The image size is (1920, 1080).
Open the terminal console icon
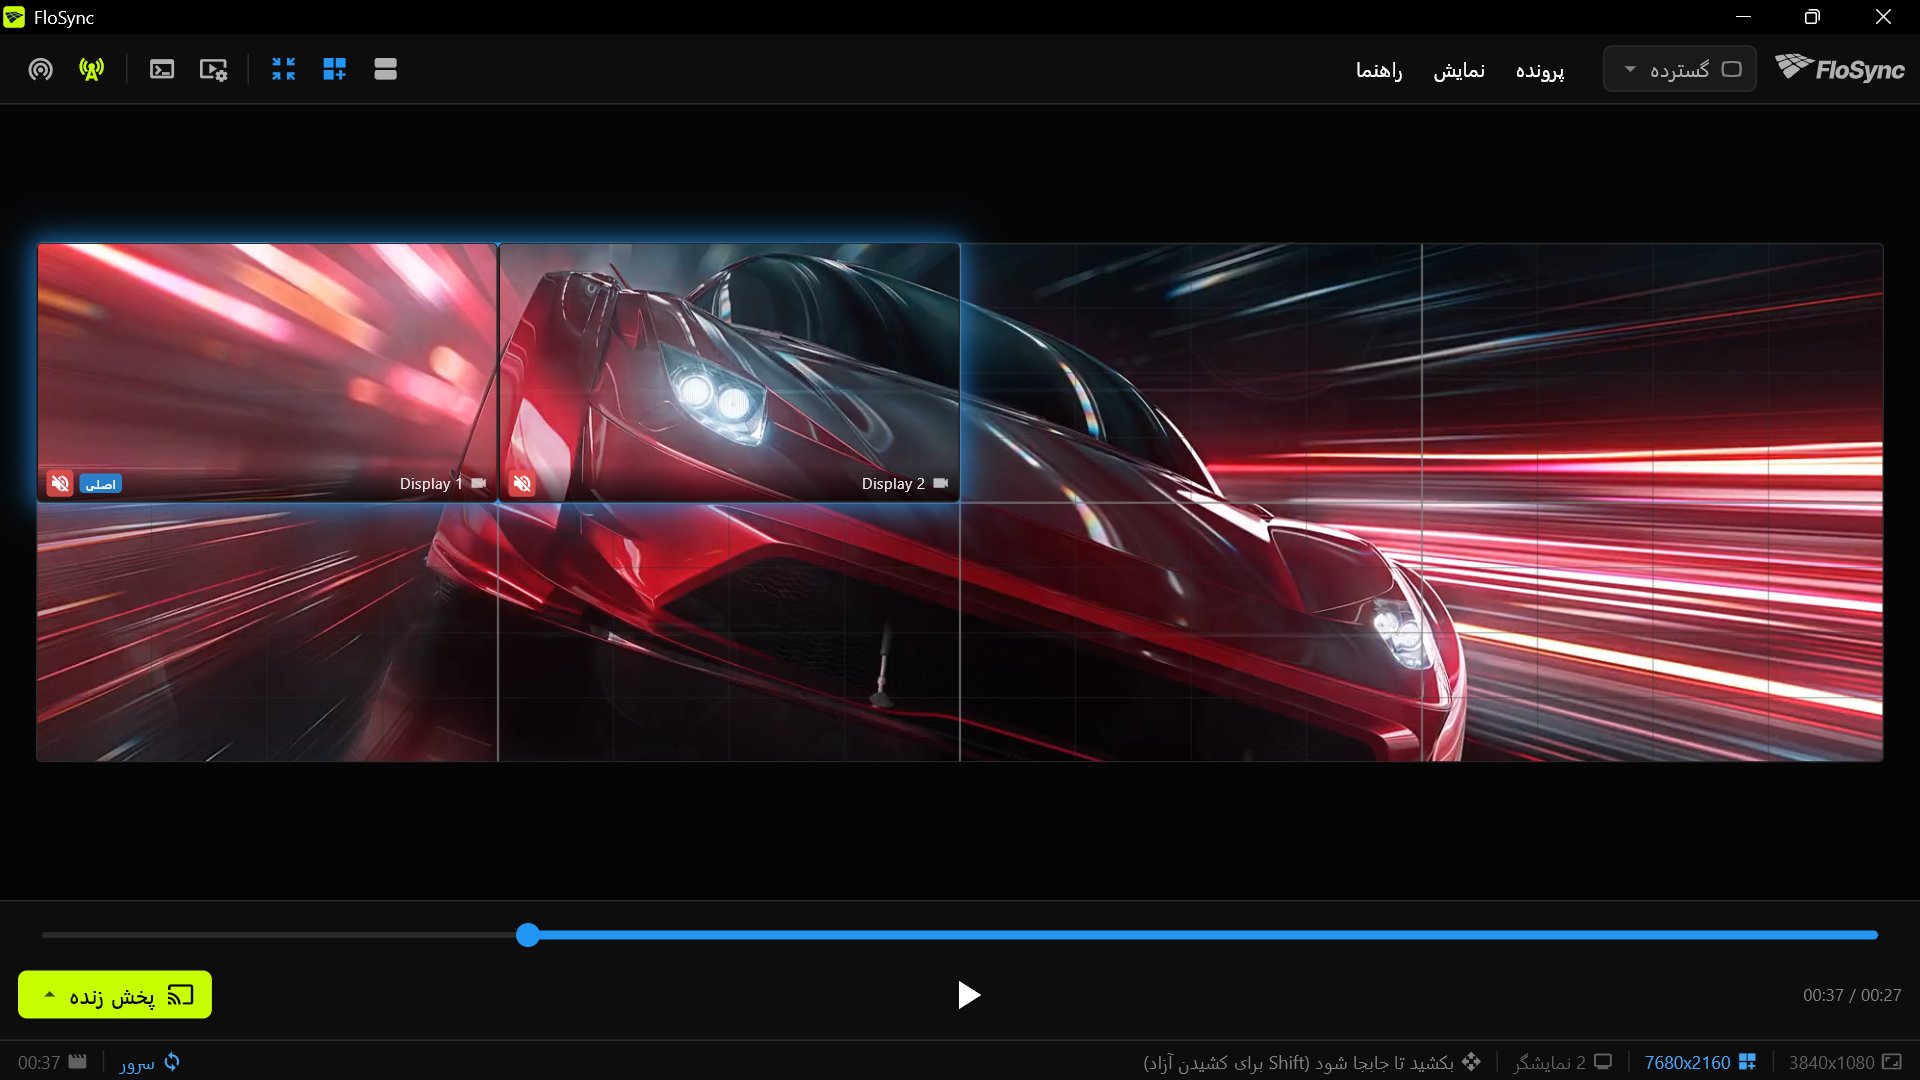tap(162, 69)
